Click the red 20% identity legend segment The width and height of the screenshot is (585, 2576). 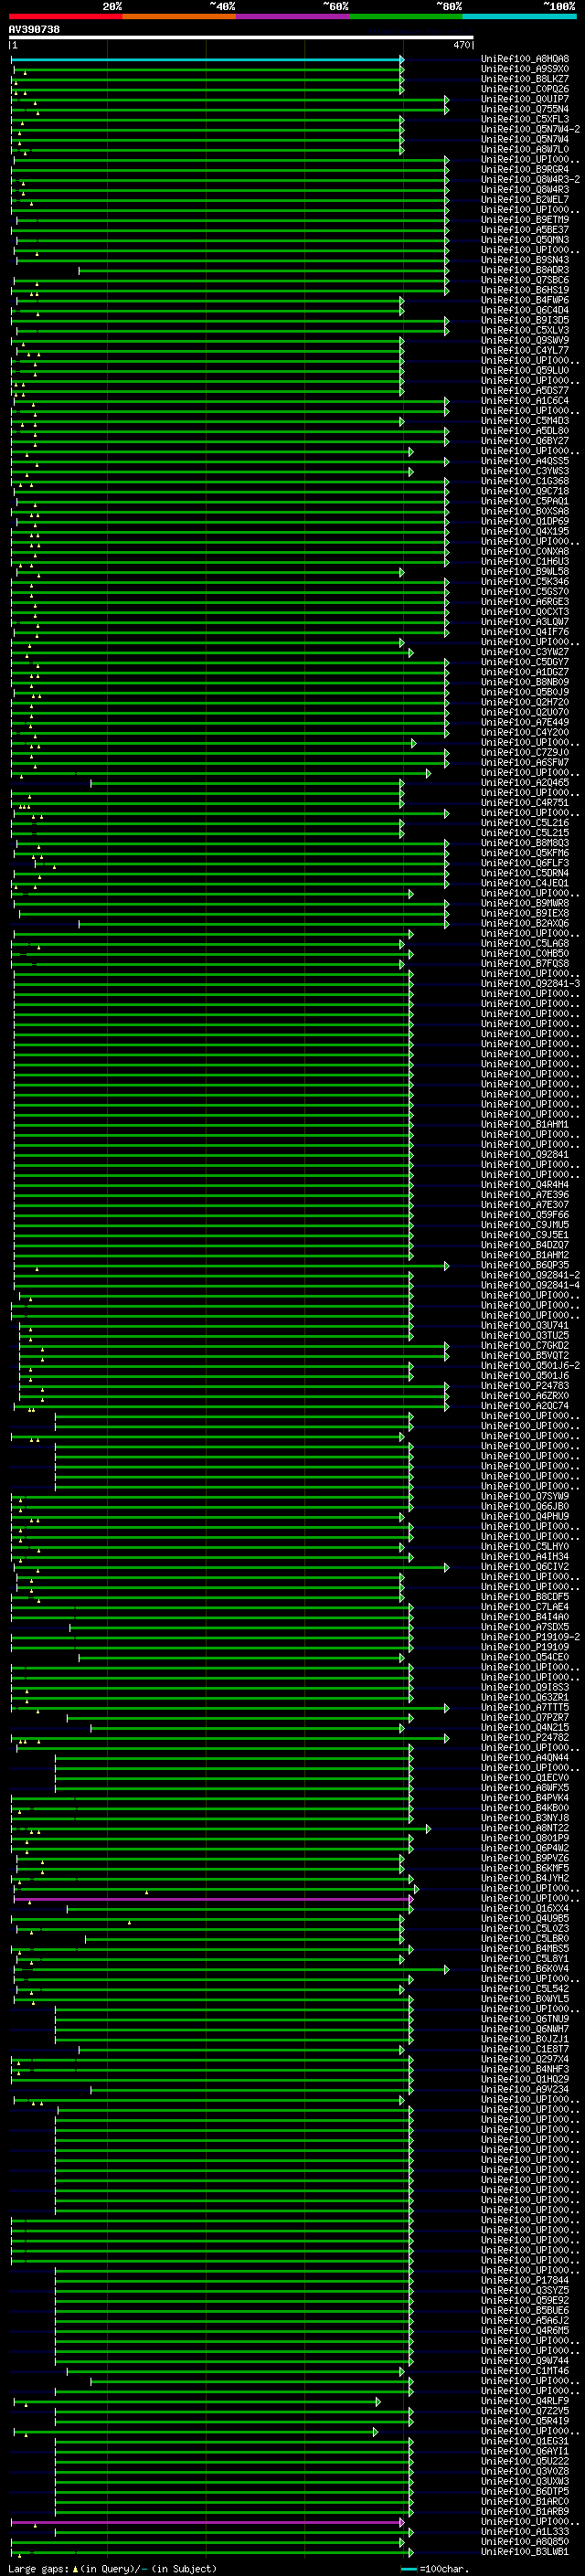click(65, 16)
